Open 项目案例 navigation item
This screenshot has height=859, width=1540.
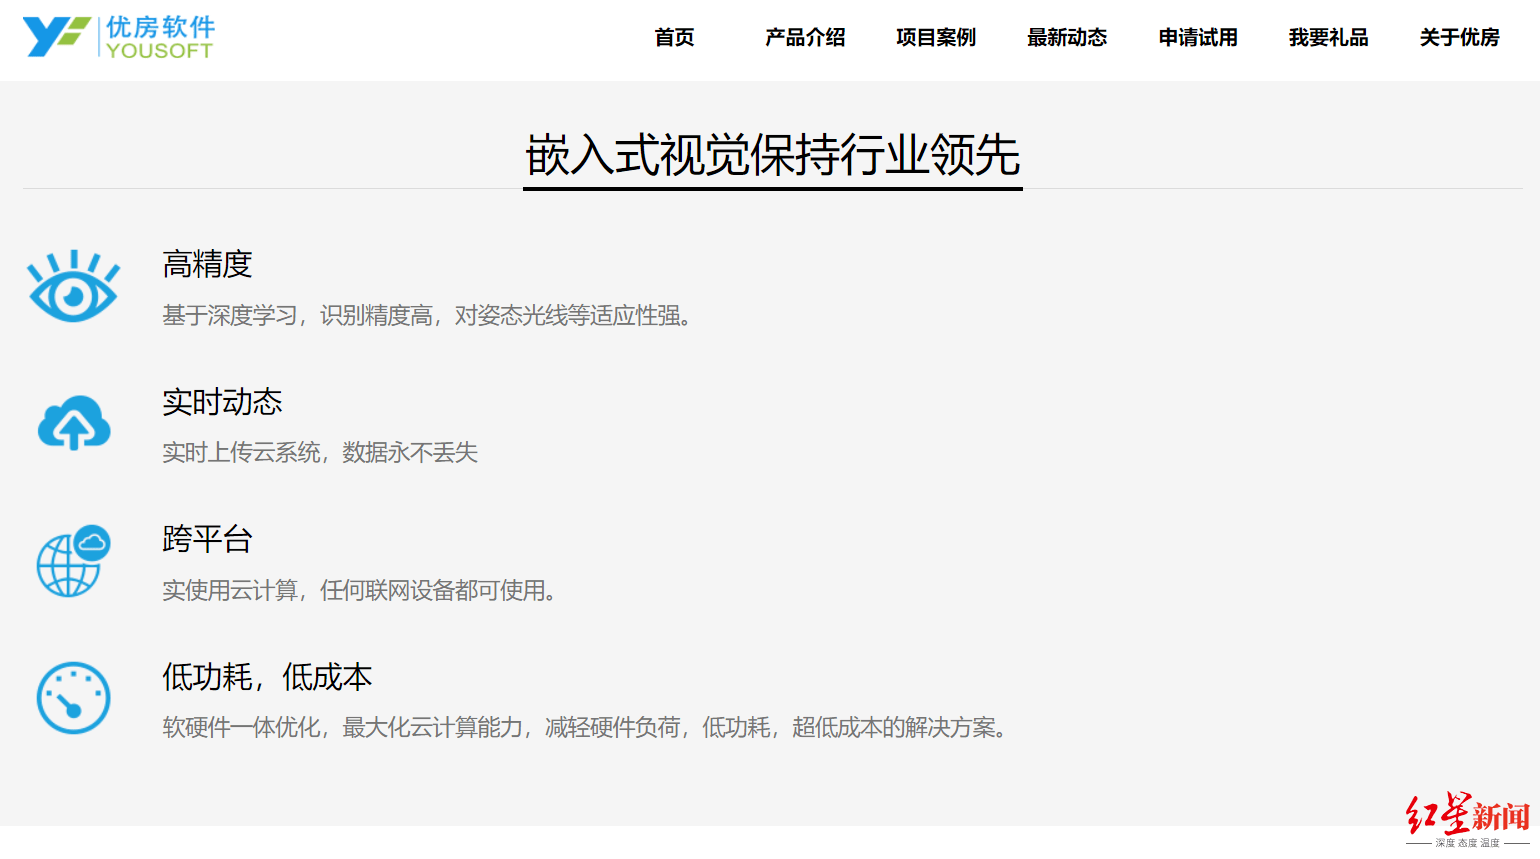936,38
